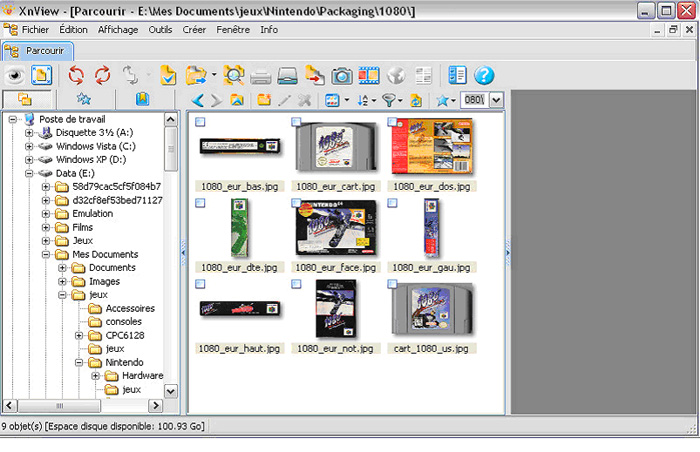Image resolution: width=700 pixels, height=452 pixels.
Task: Tick checkbox on 1080_eur_bas.jpg thumbnail
Action: coord(200,122)
